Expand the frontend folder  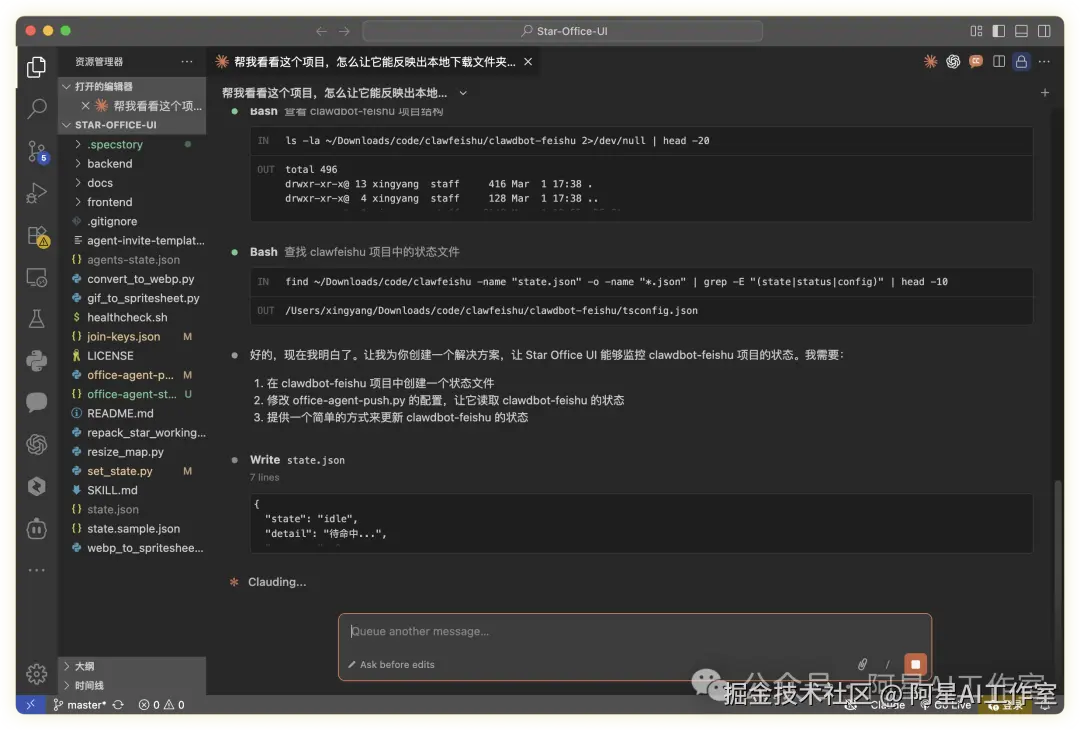(x=132, y=202)
